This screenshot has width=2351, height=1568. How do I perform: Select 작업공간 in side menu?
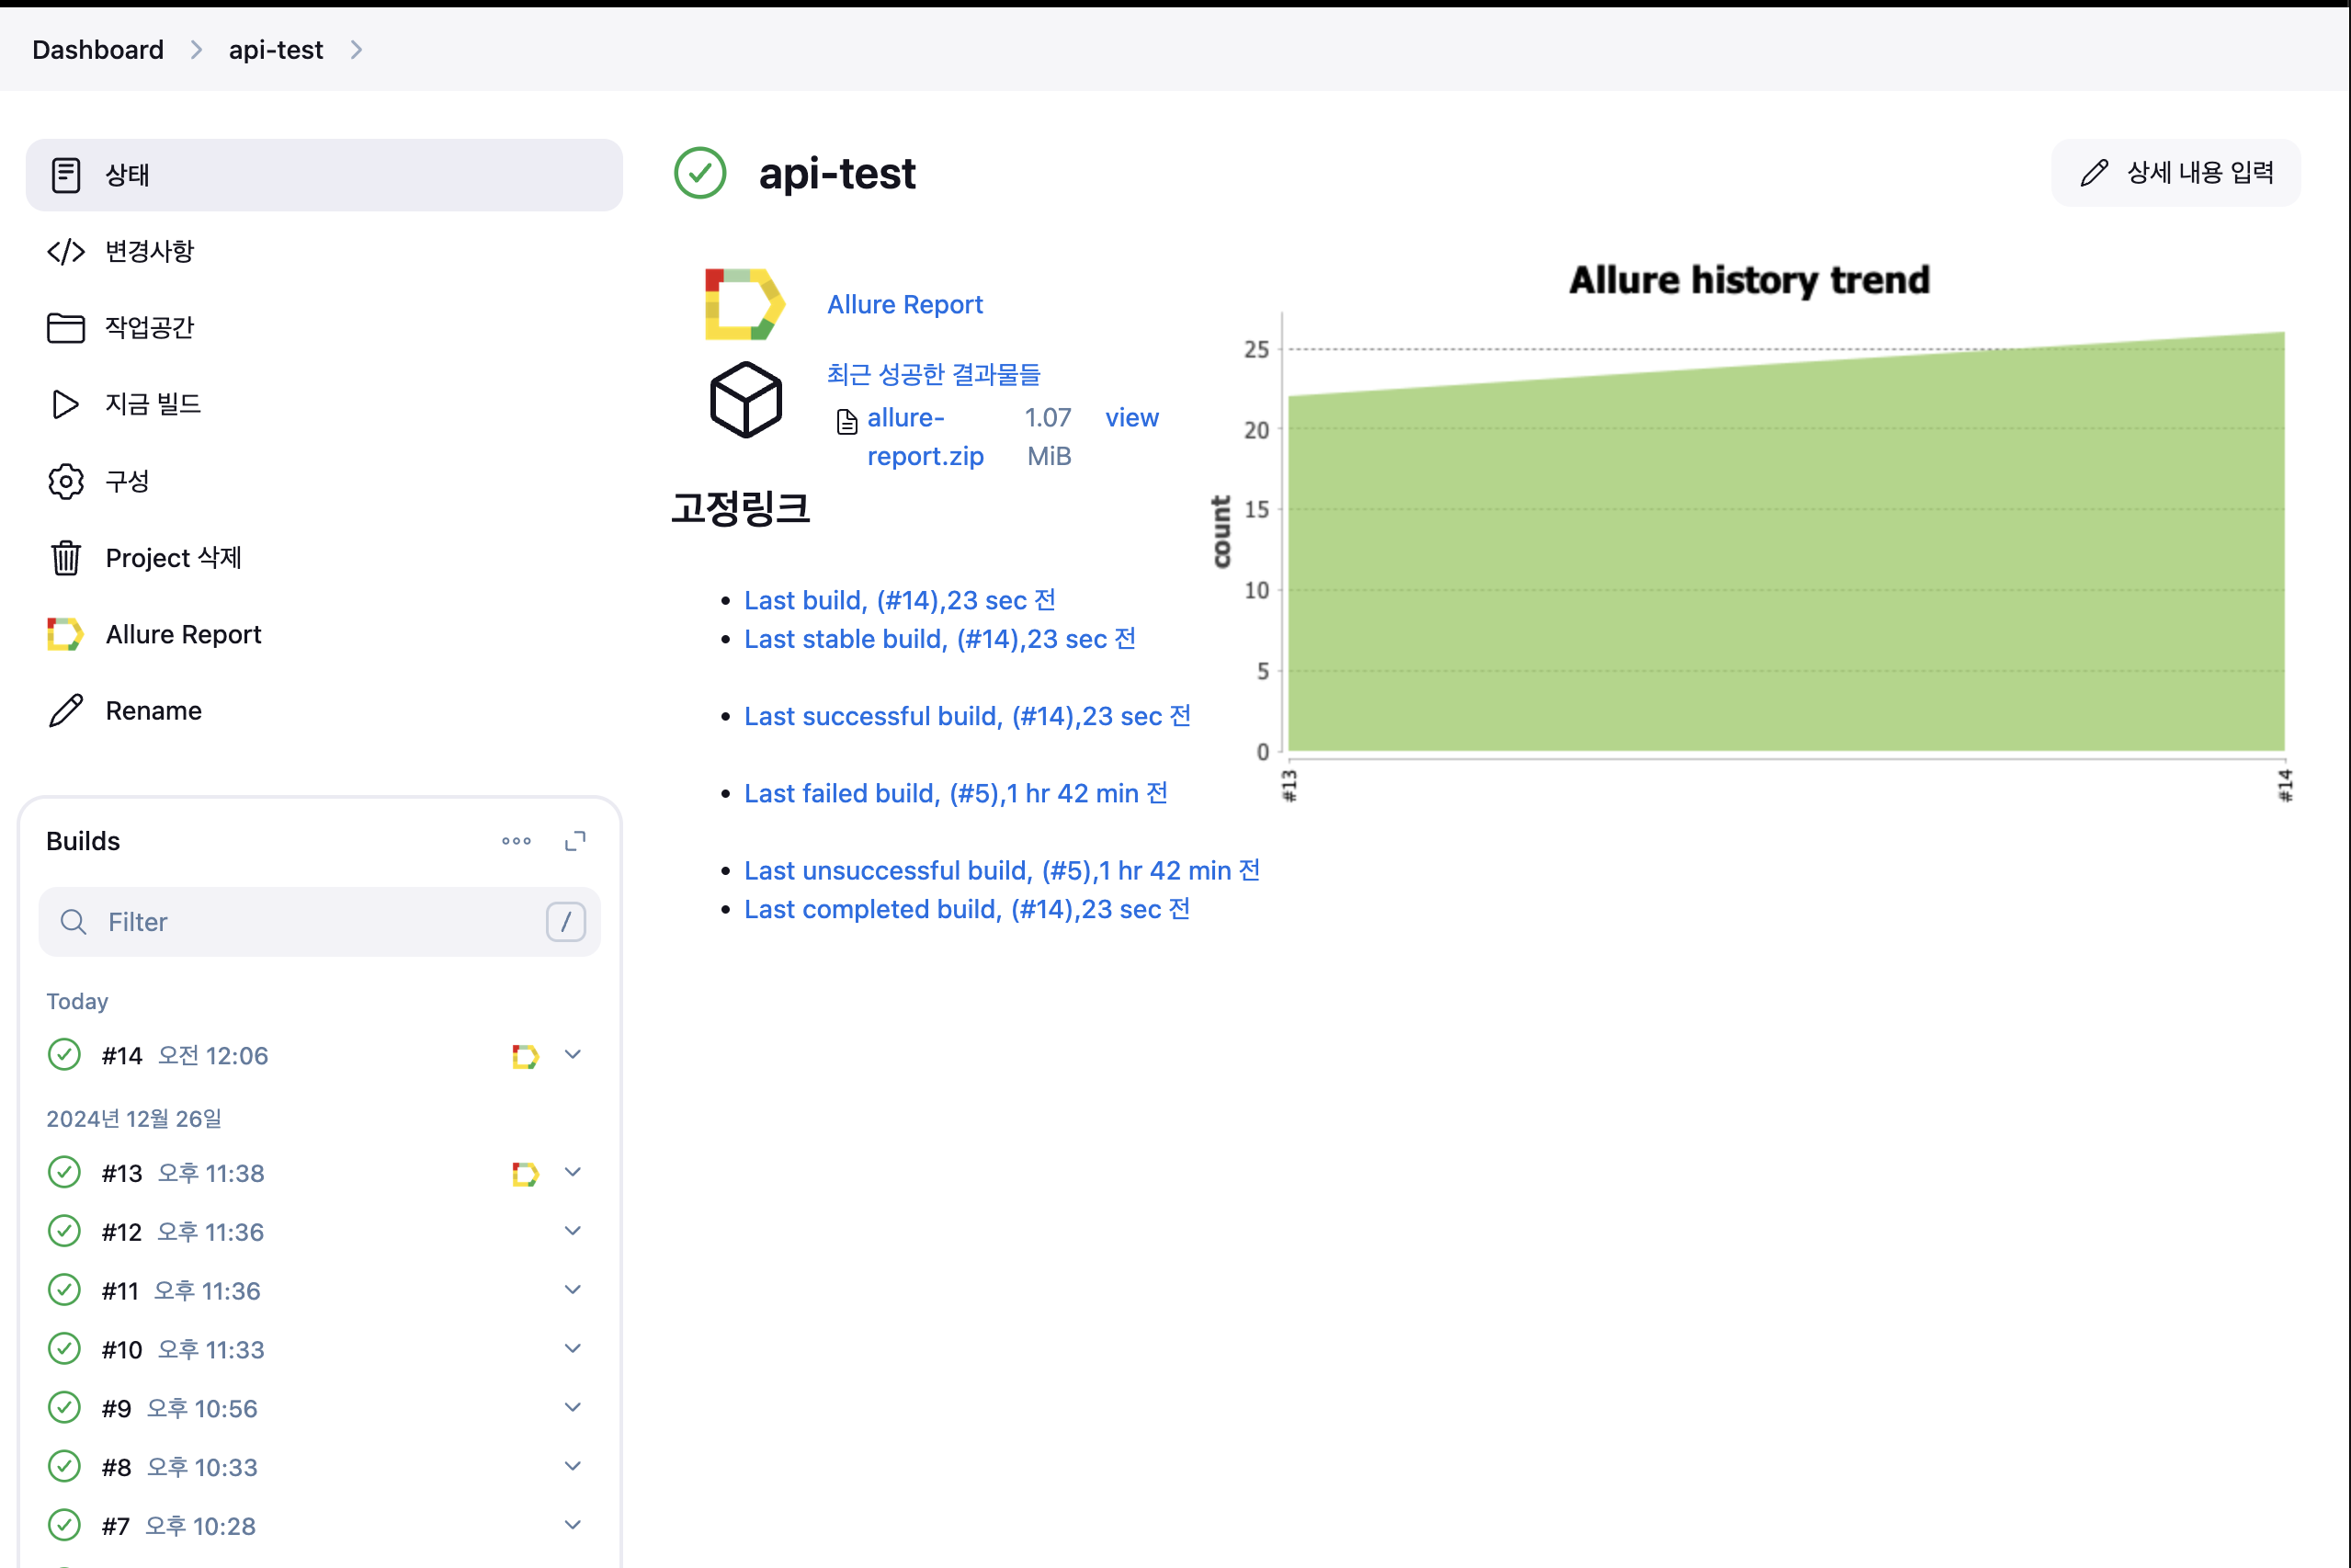click(324, 328)
